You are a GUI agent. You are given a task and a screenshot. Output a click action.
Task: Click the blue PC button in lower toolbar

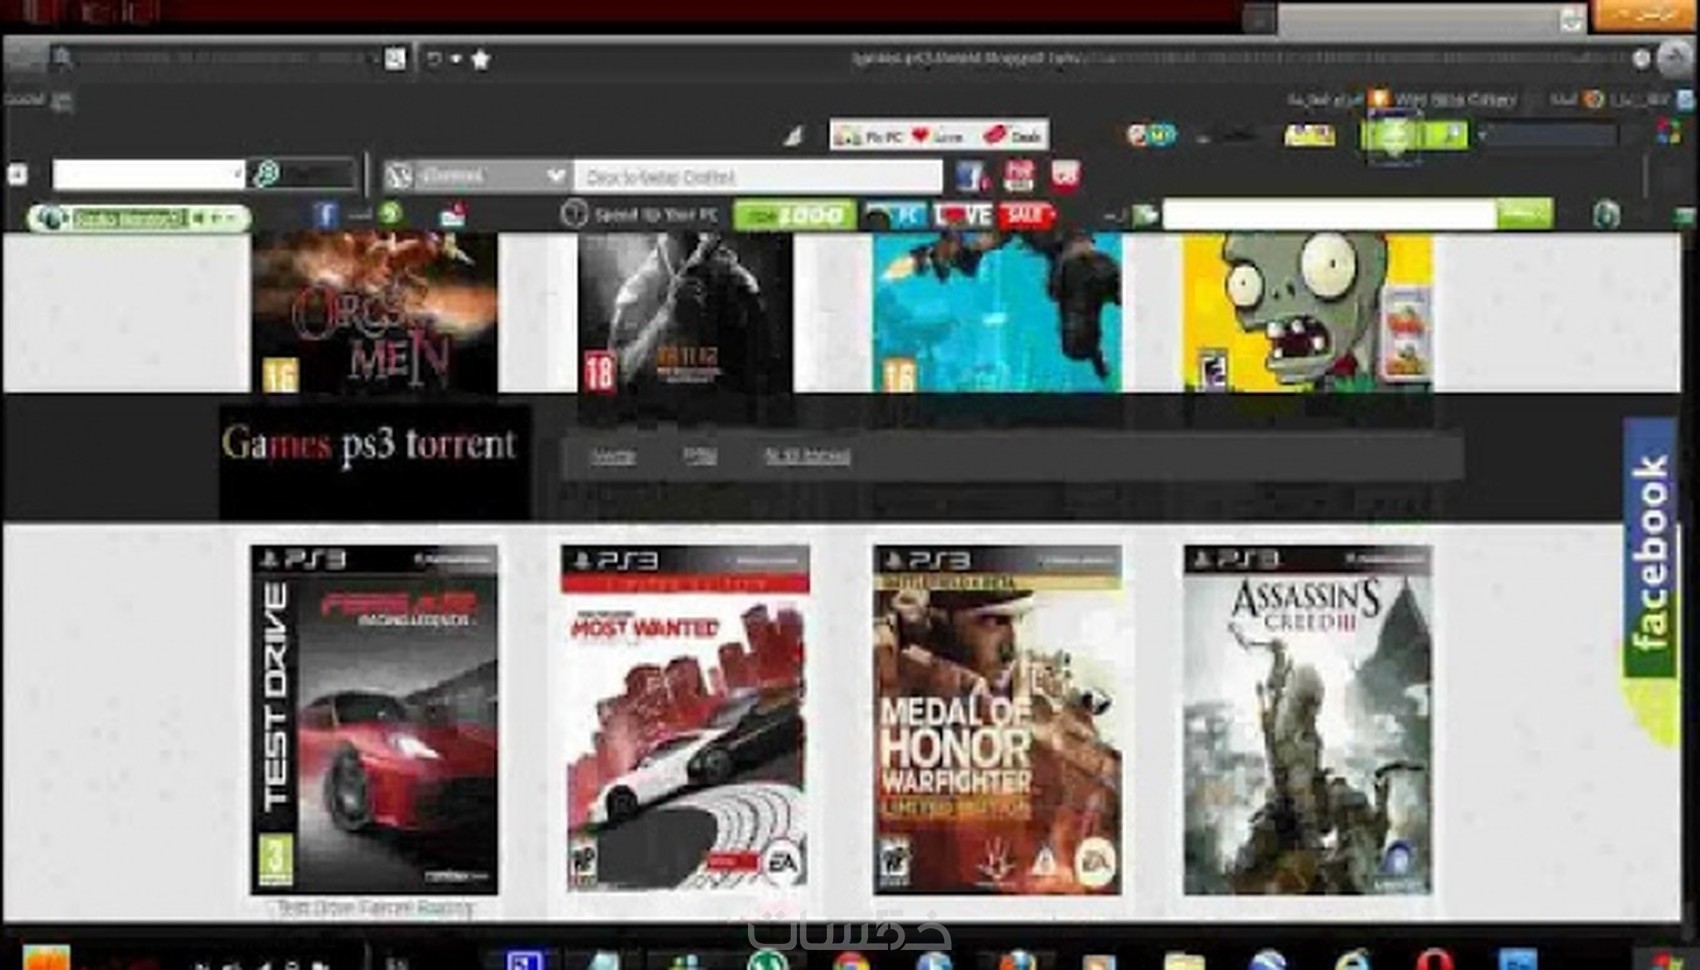point(897,215)
